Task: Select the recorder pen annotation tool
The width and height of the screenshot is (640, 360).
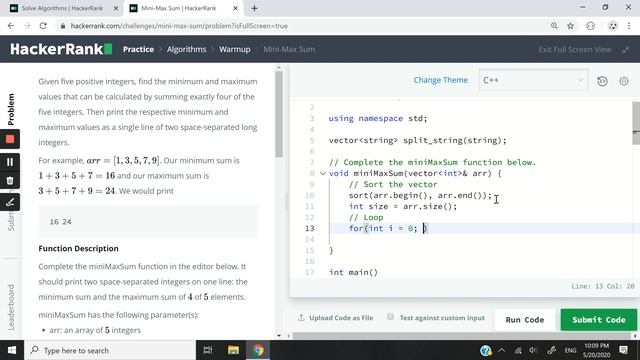Action: pyautogui.click(x=10, y=202)
